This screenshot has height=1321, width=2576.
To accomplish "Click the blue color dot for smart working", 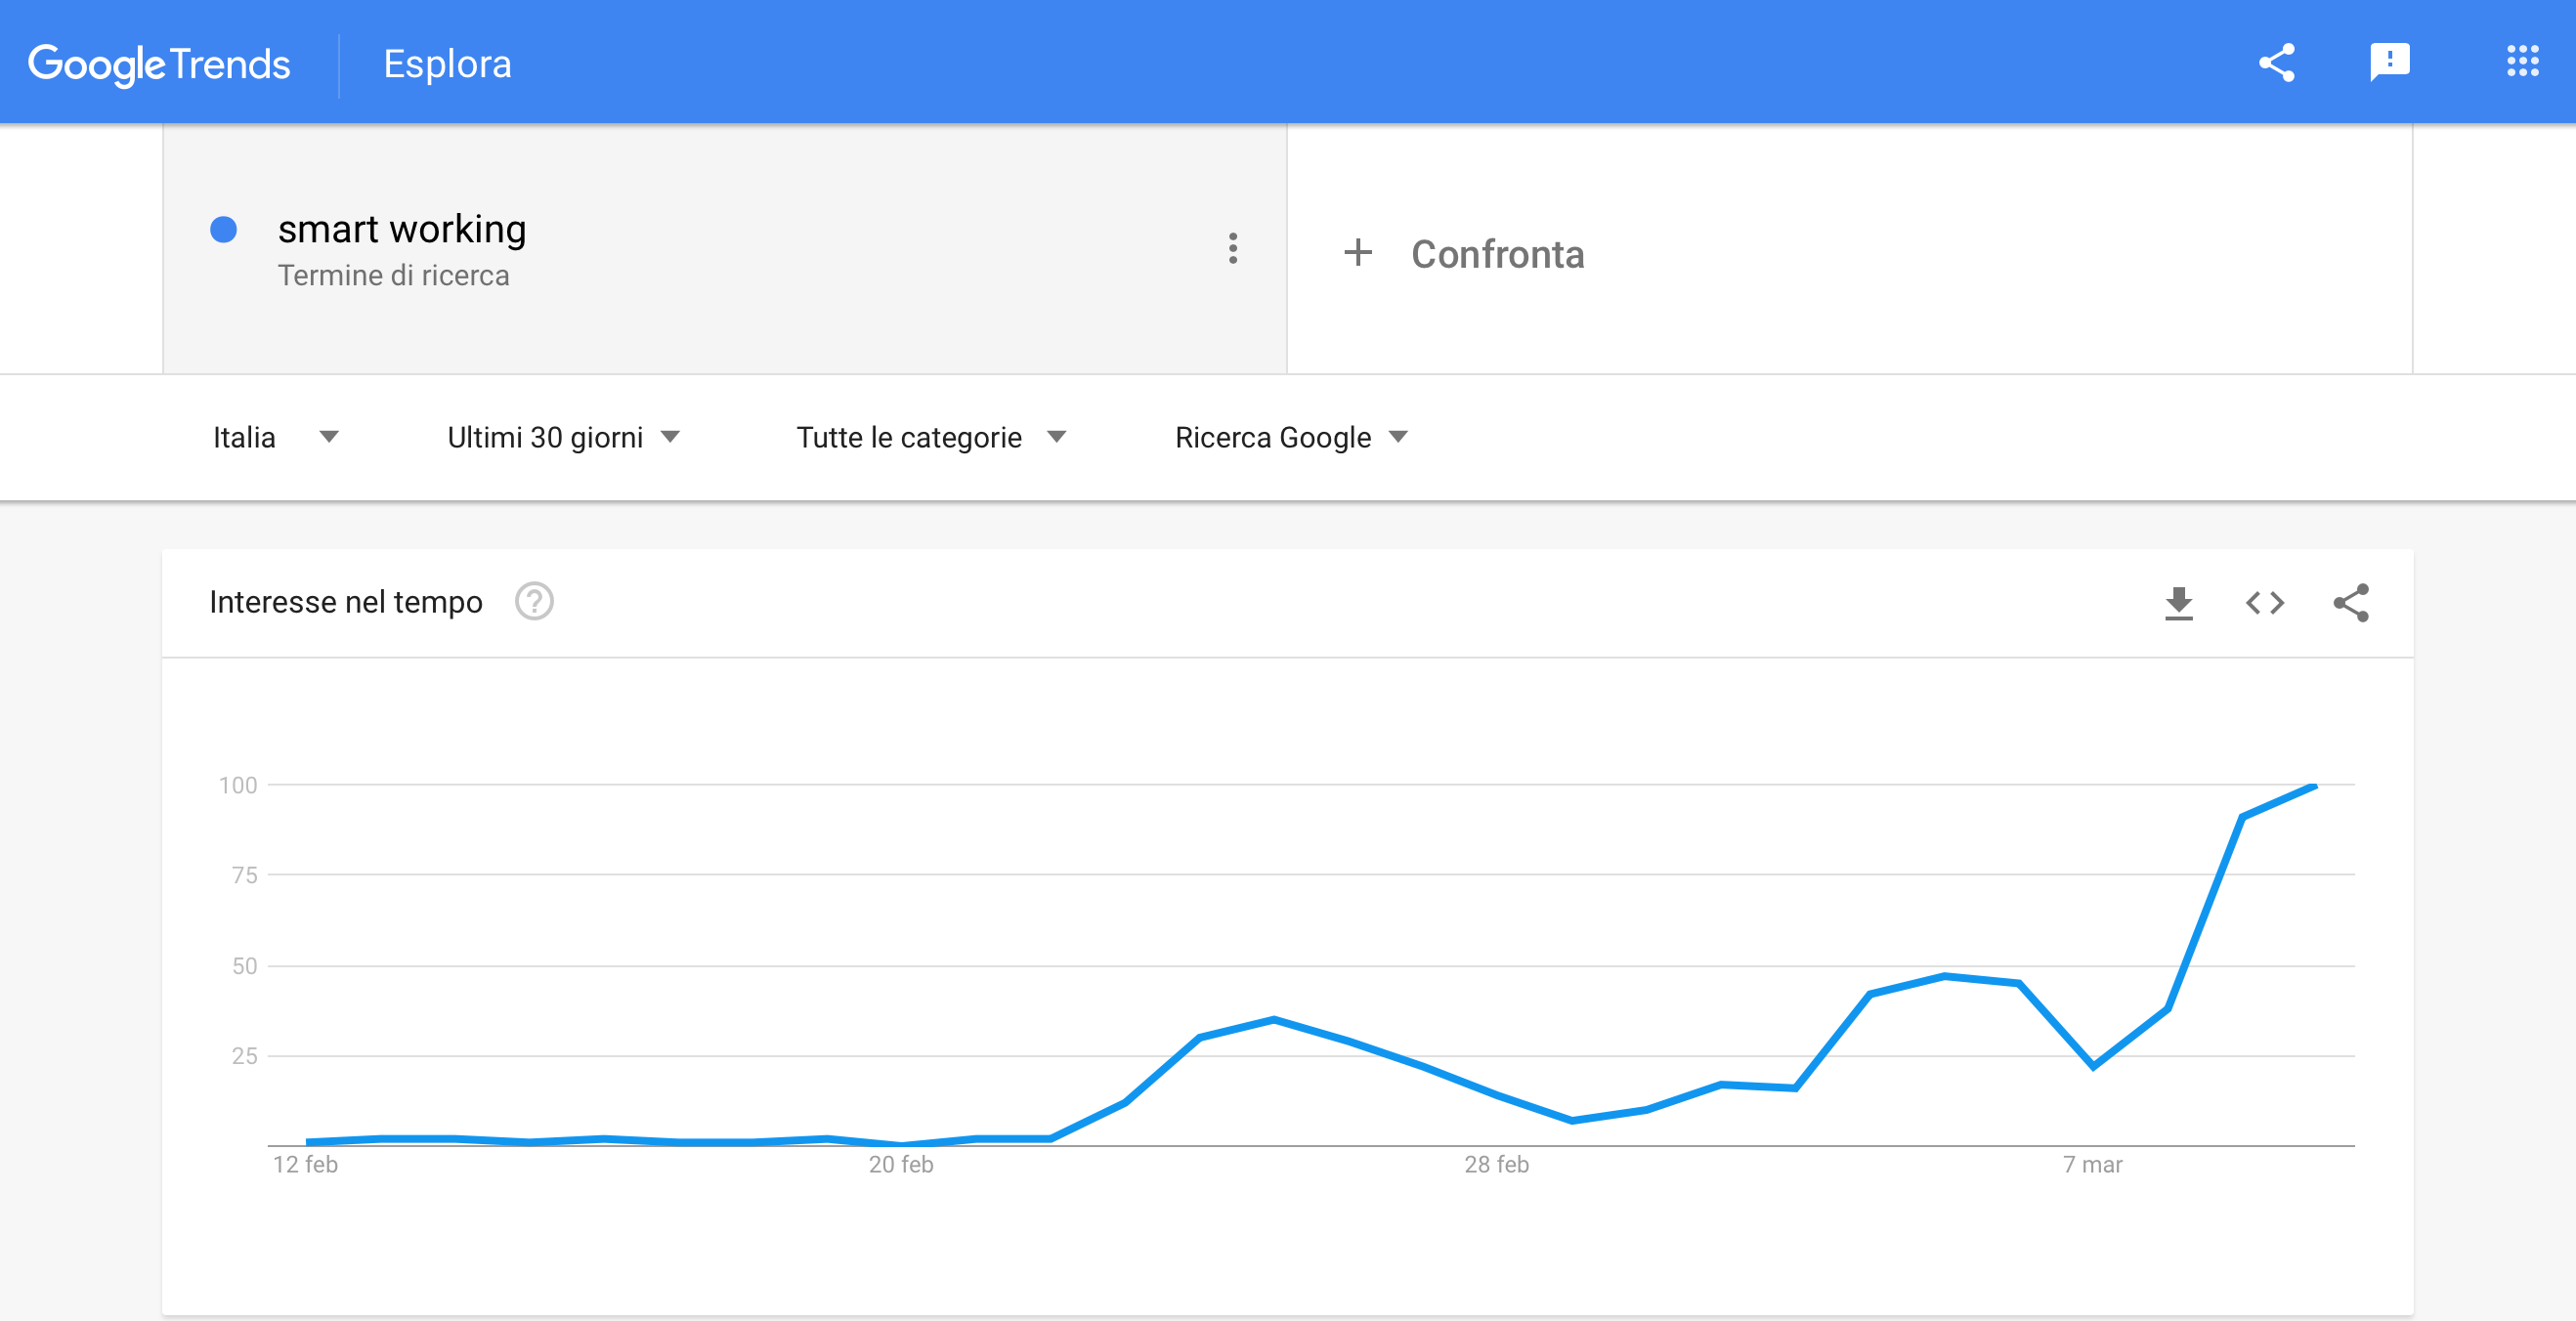I will (x=224, y=230).
